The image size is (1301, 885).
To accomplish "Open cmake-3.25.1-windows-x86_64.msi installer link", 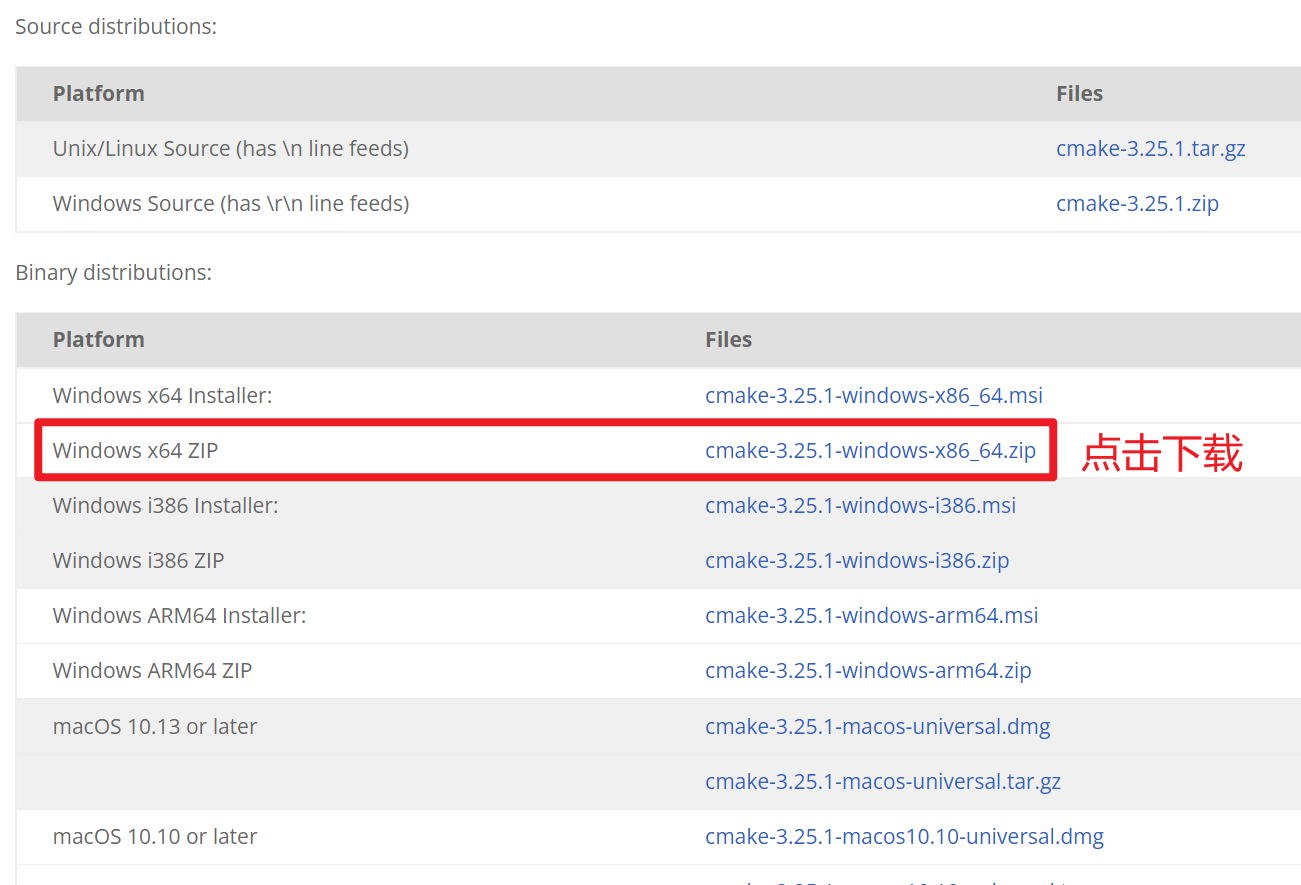I will coord(874,396).
